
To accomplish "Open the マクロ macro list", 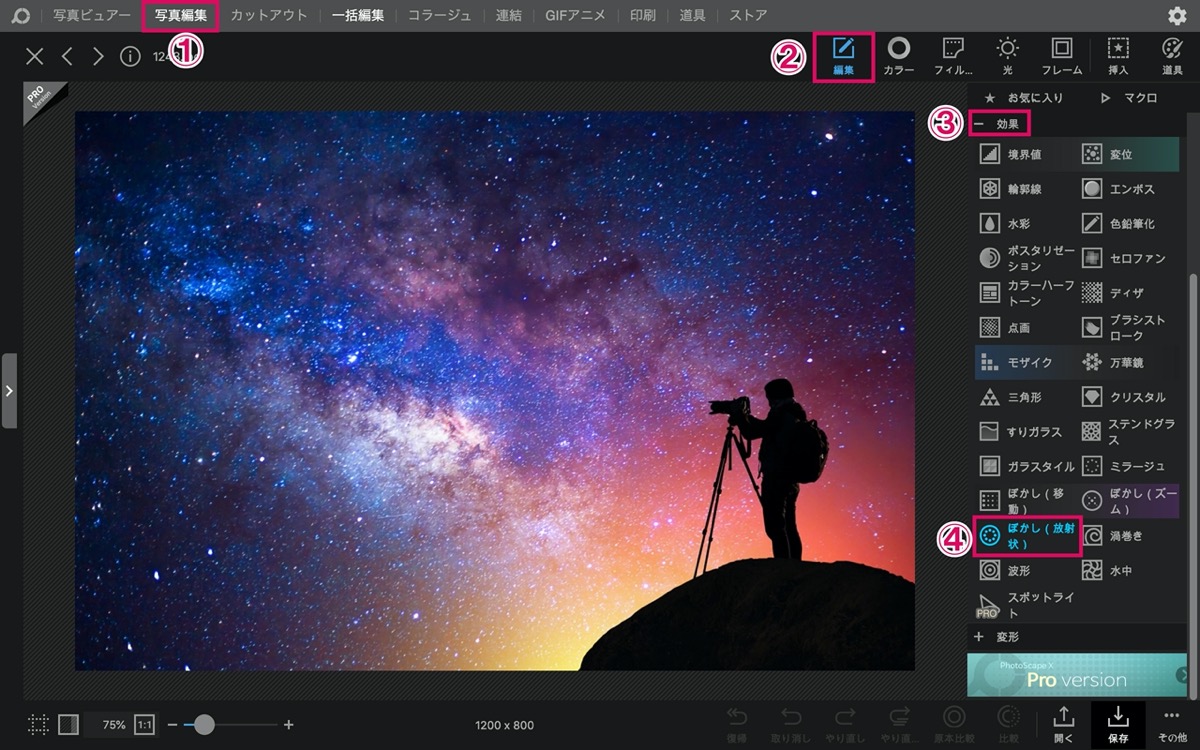I will (1130, 98).
